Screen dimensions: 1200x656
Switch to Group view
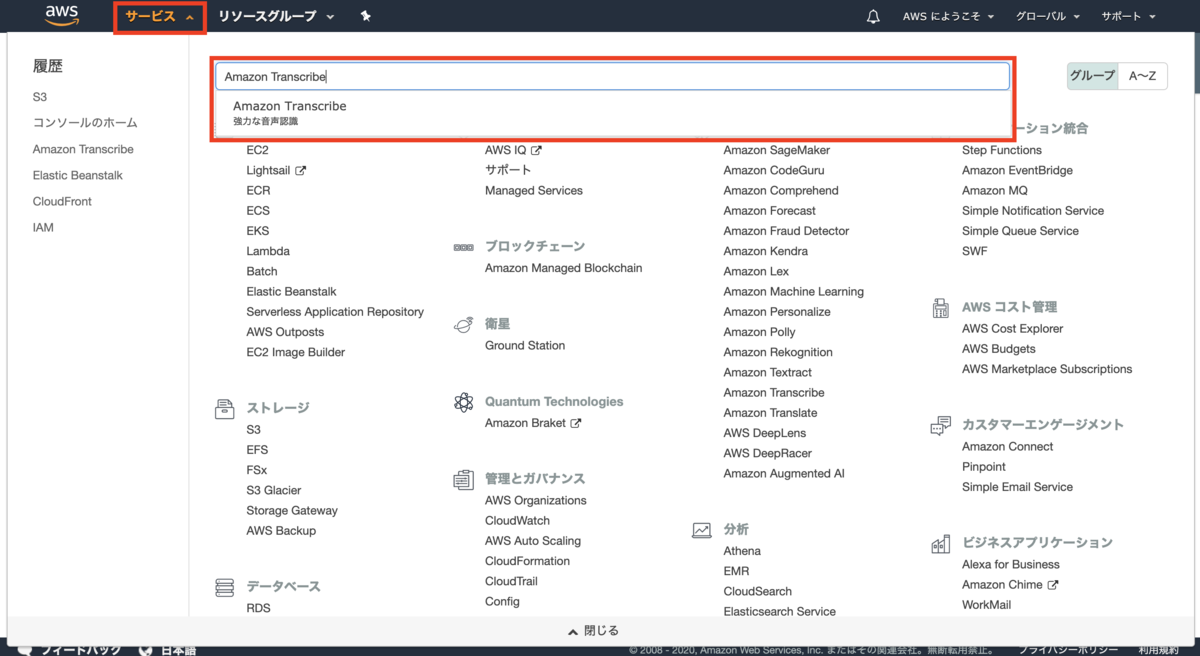(x=1092, y=76)
